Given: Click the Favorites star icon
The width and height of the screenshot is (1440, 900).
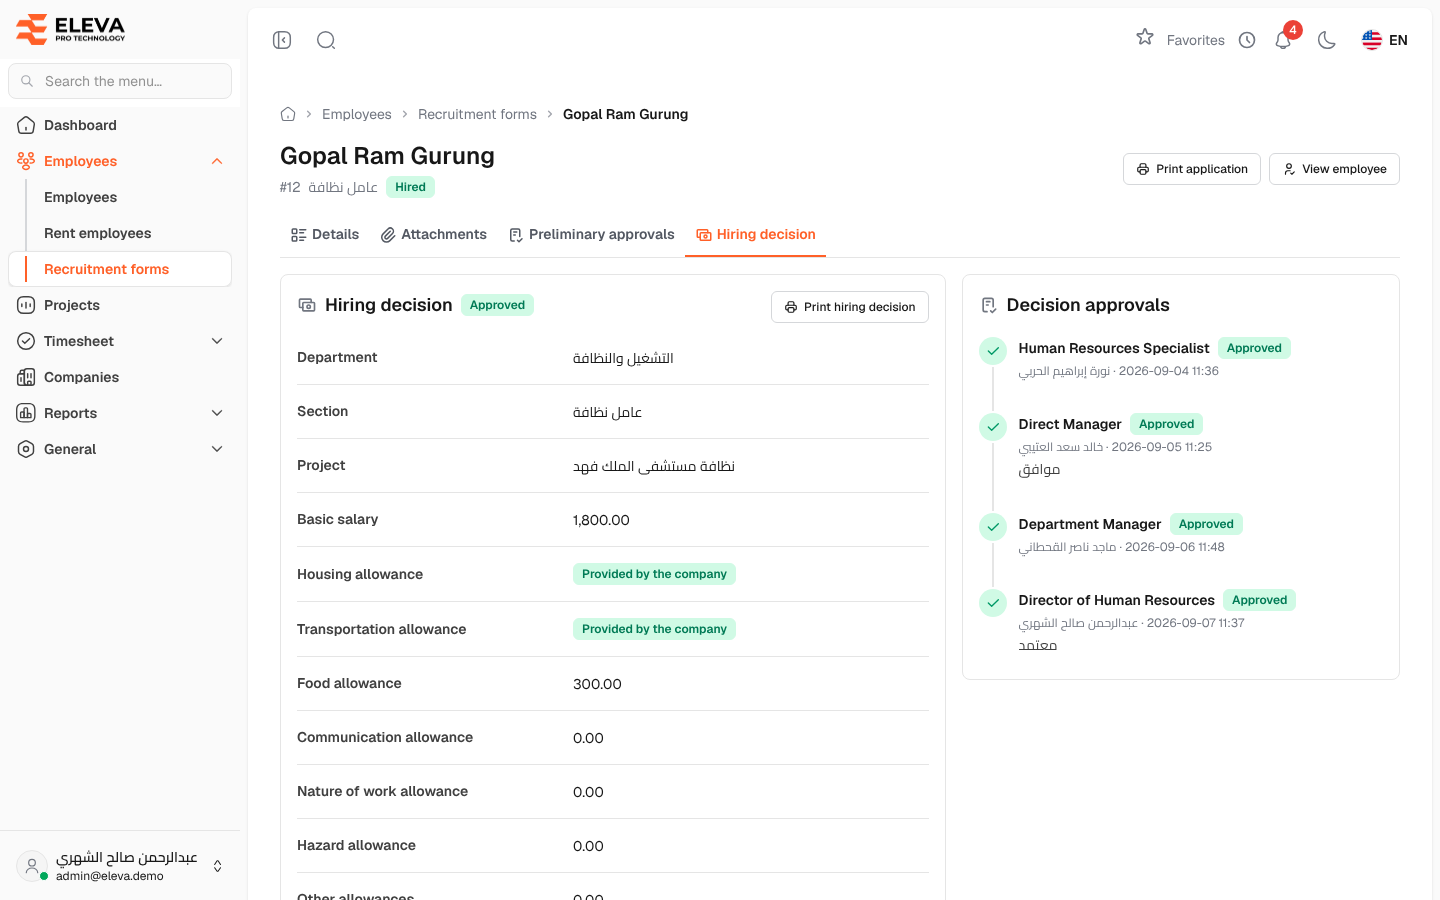Looking at the screenshot, I should click(1145, 37).
